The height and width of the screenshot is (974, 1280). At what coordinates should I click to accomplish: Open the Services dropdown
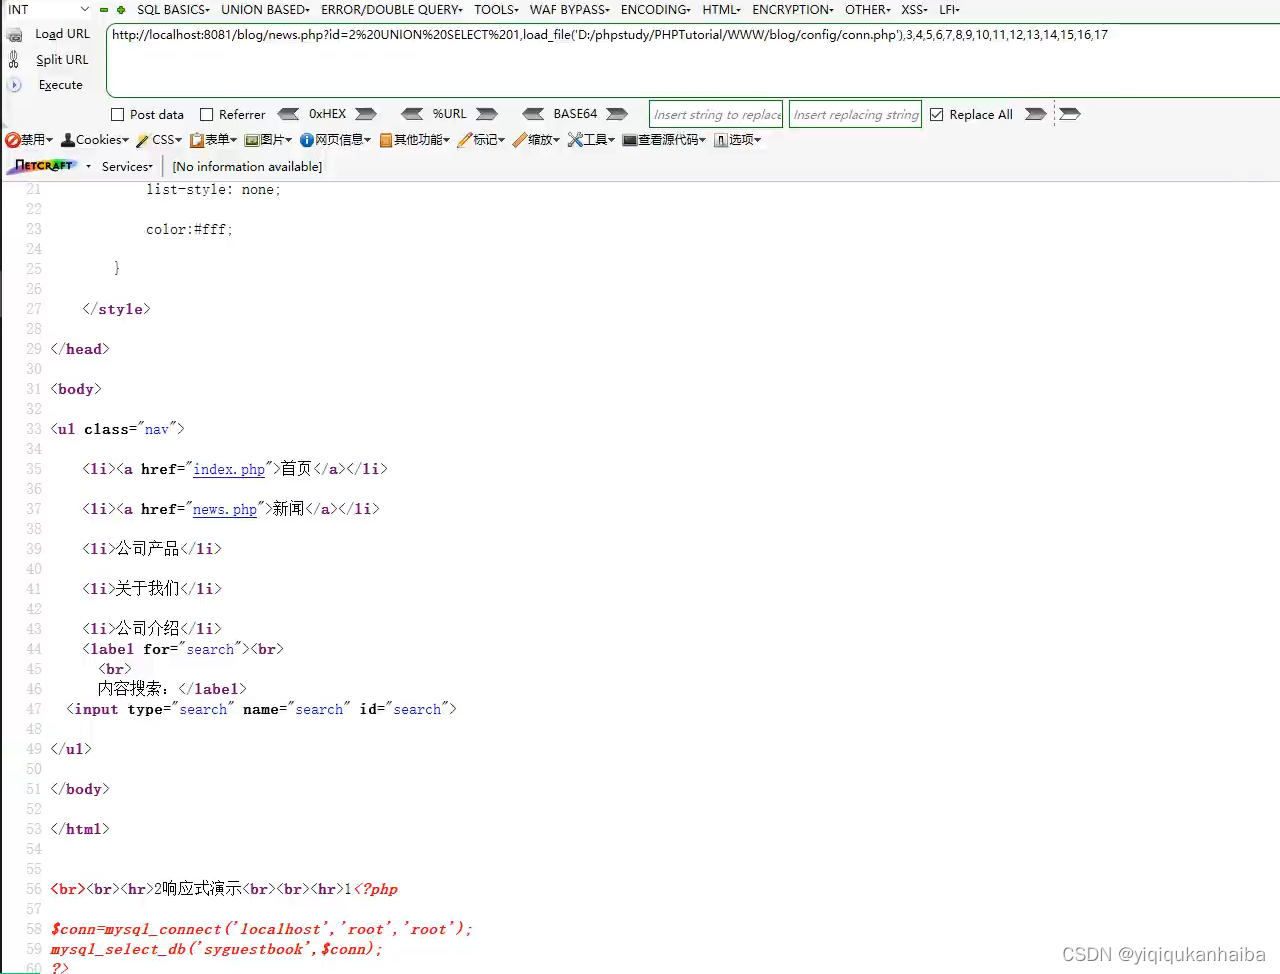coord(127,167)
